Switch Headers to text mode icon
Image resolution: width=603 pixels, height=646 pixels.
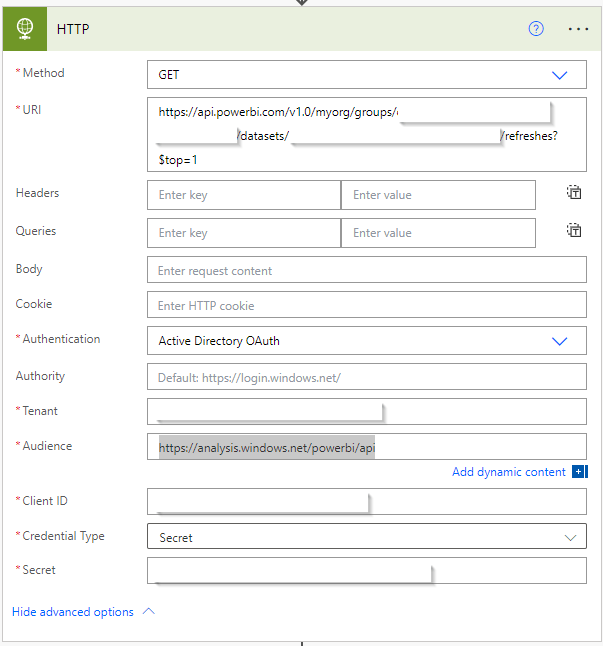[574, 194]
